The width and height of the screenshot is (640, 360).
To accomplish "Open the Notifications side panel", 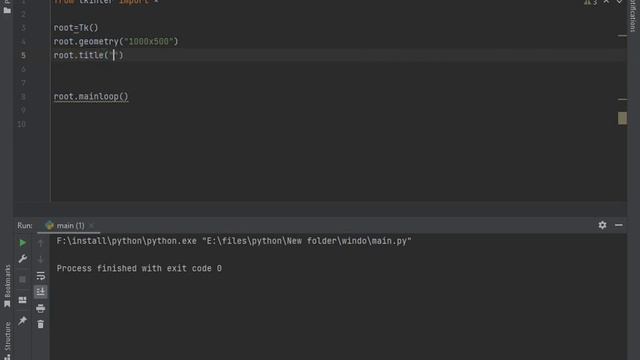I will (x=633, y=16).
